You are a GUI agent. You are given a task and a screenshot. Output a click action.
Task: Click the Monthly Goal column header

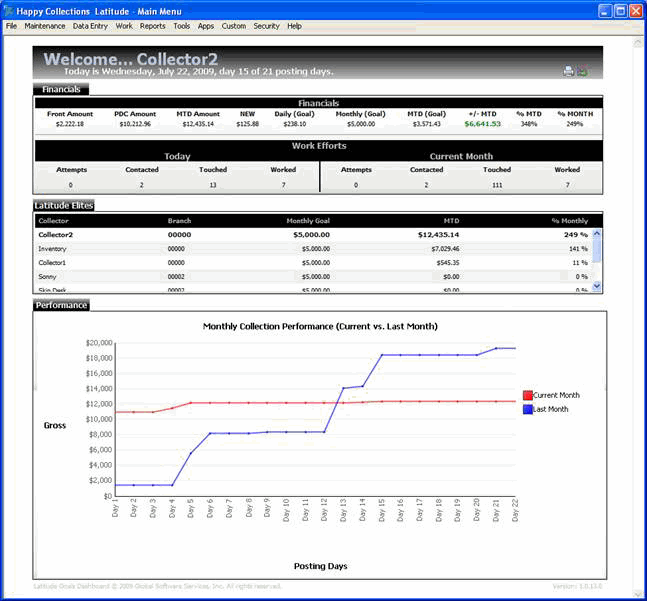pos(308,221)
